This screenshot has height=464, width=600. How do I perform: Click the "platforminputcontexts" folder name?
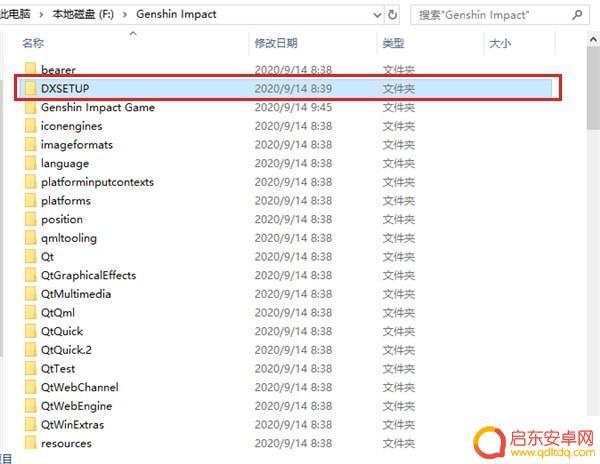point(98,182)
